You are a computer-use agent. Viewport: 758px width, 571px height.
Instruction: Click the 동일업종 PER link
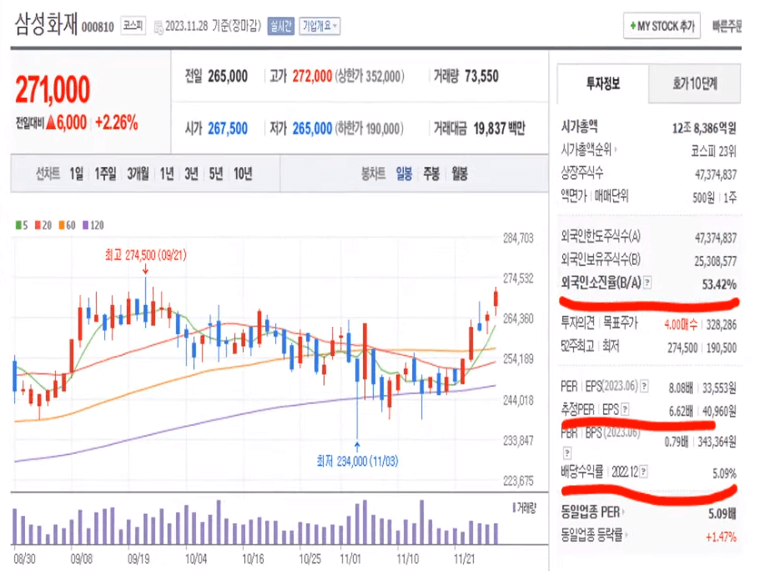[590, 512]
